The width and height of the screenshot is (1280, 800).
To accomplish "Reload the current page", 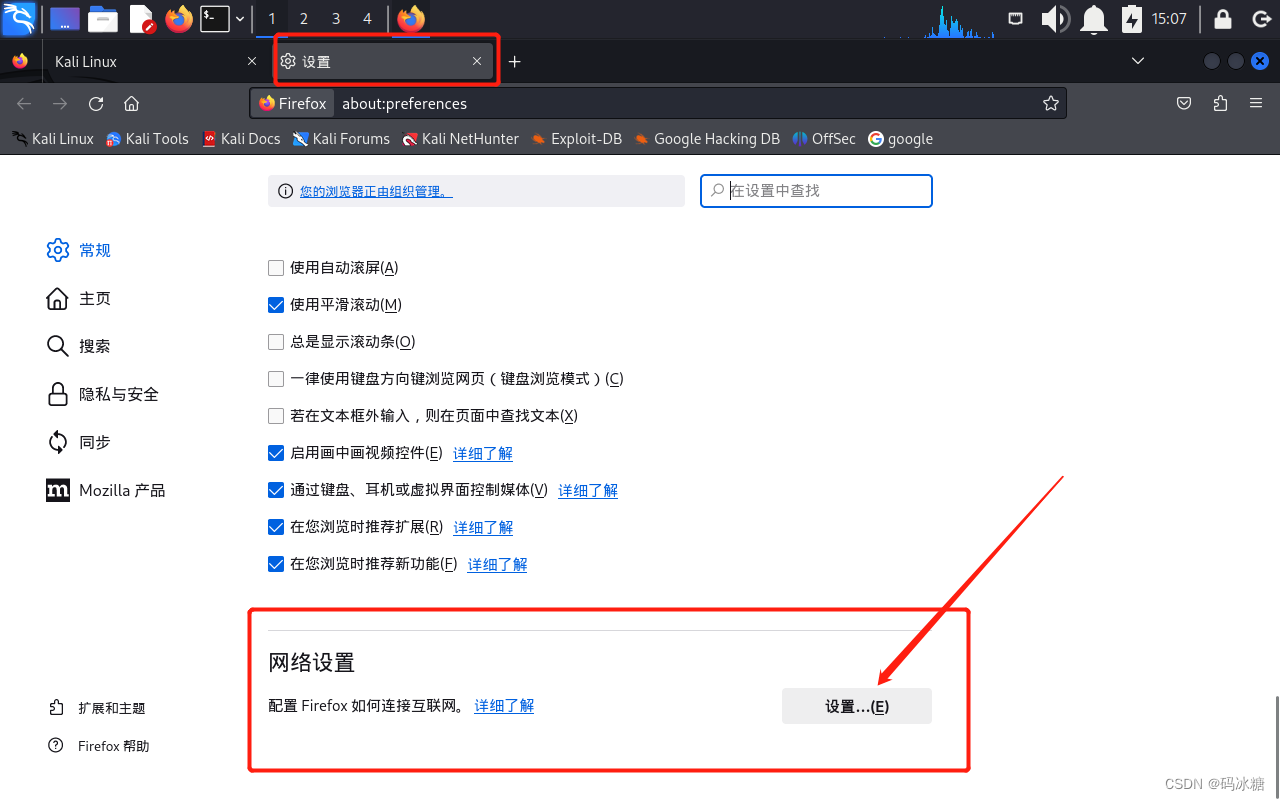I will (x=96, y=103).
